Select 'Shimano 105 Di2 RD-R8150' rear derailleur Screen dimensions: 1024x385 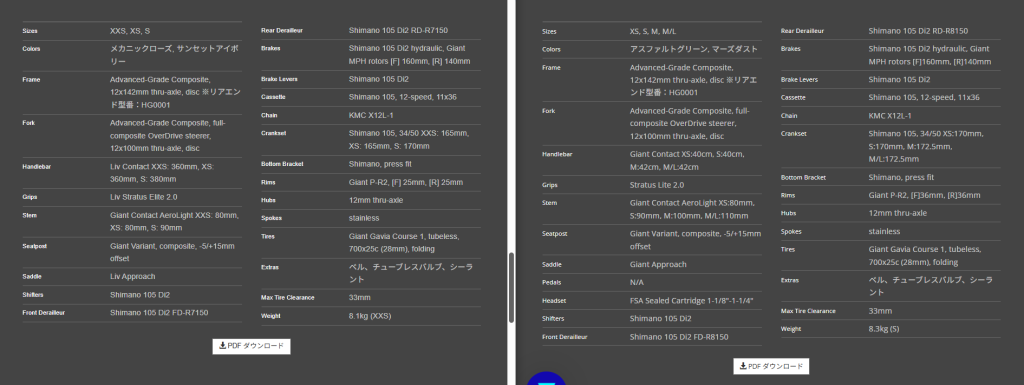point(918,31)
